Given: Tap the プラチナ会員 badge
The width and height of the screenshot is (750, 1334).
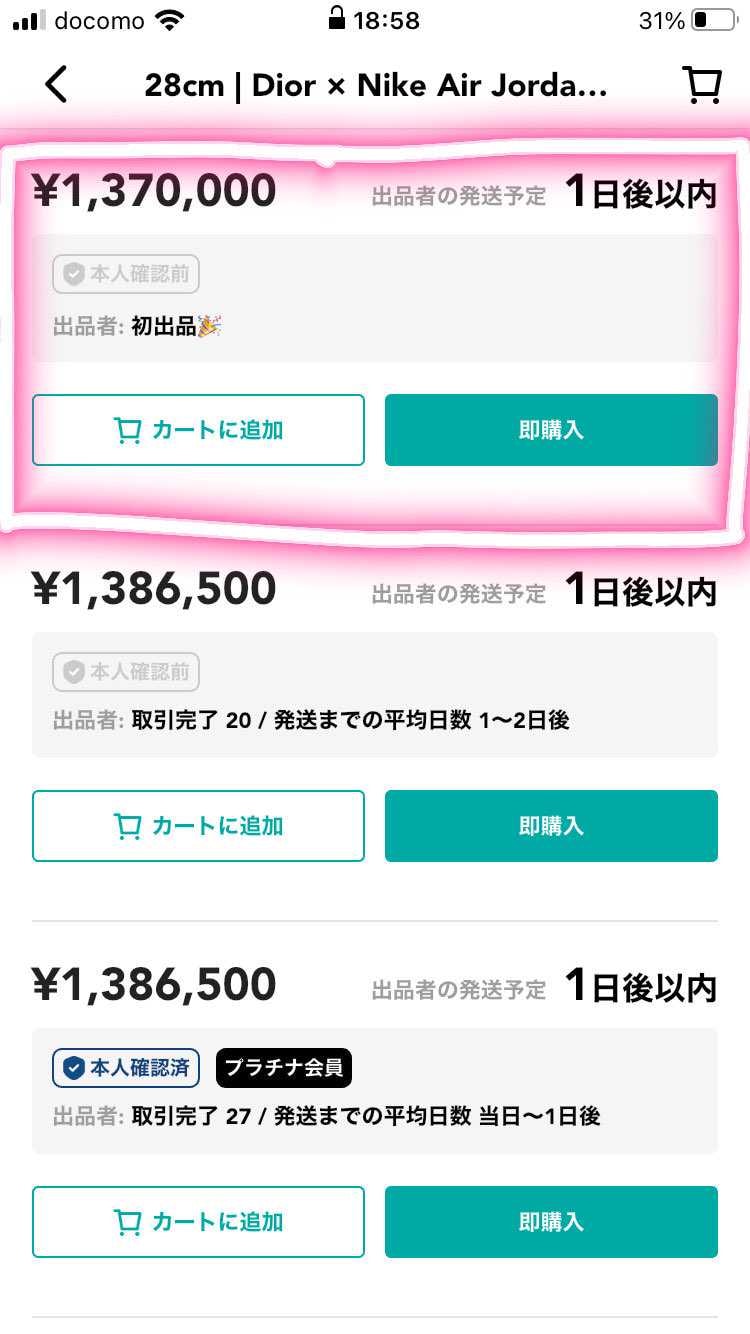Looking at the screenshot, I should click(284, 1068).
